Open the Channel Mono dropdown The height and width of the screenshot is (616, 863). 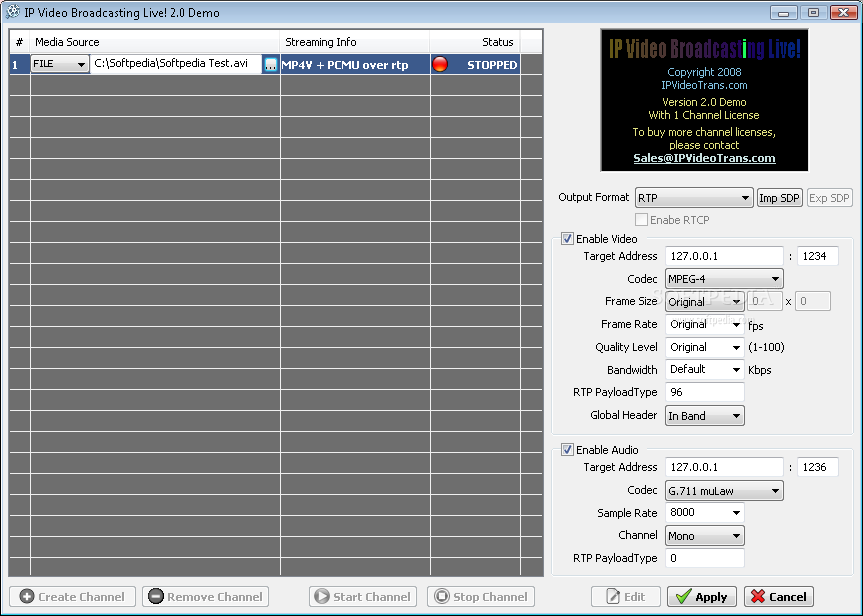pos(704,536)
